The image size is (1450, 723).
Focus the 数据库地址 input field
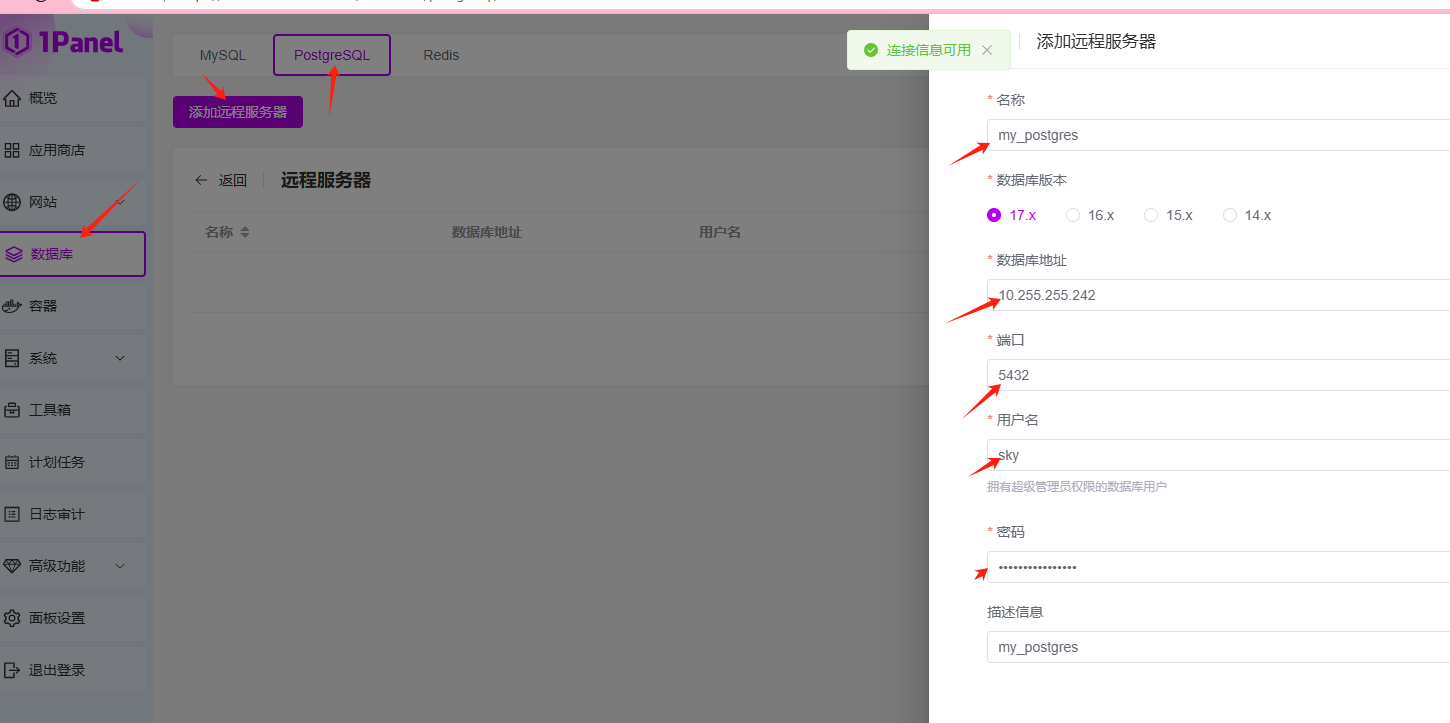click(1218, 295)
